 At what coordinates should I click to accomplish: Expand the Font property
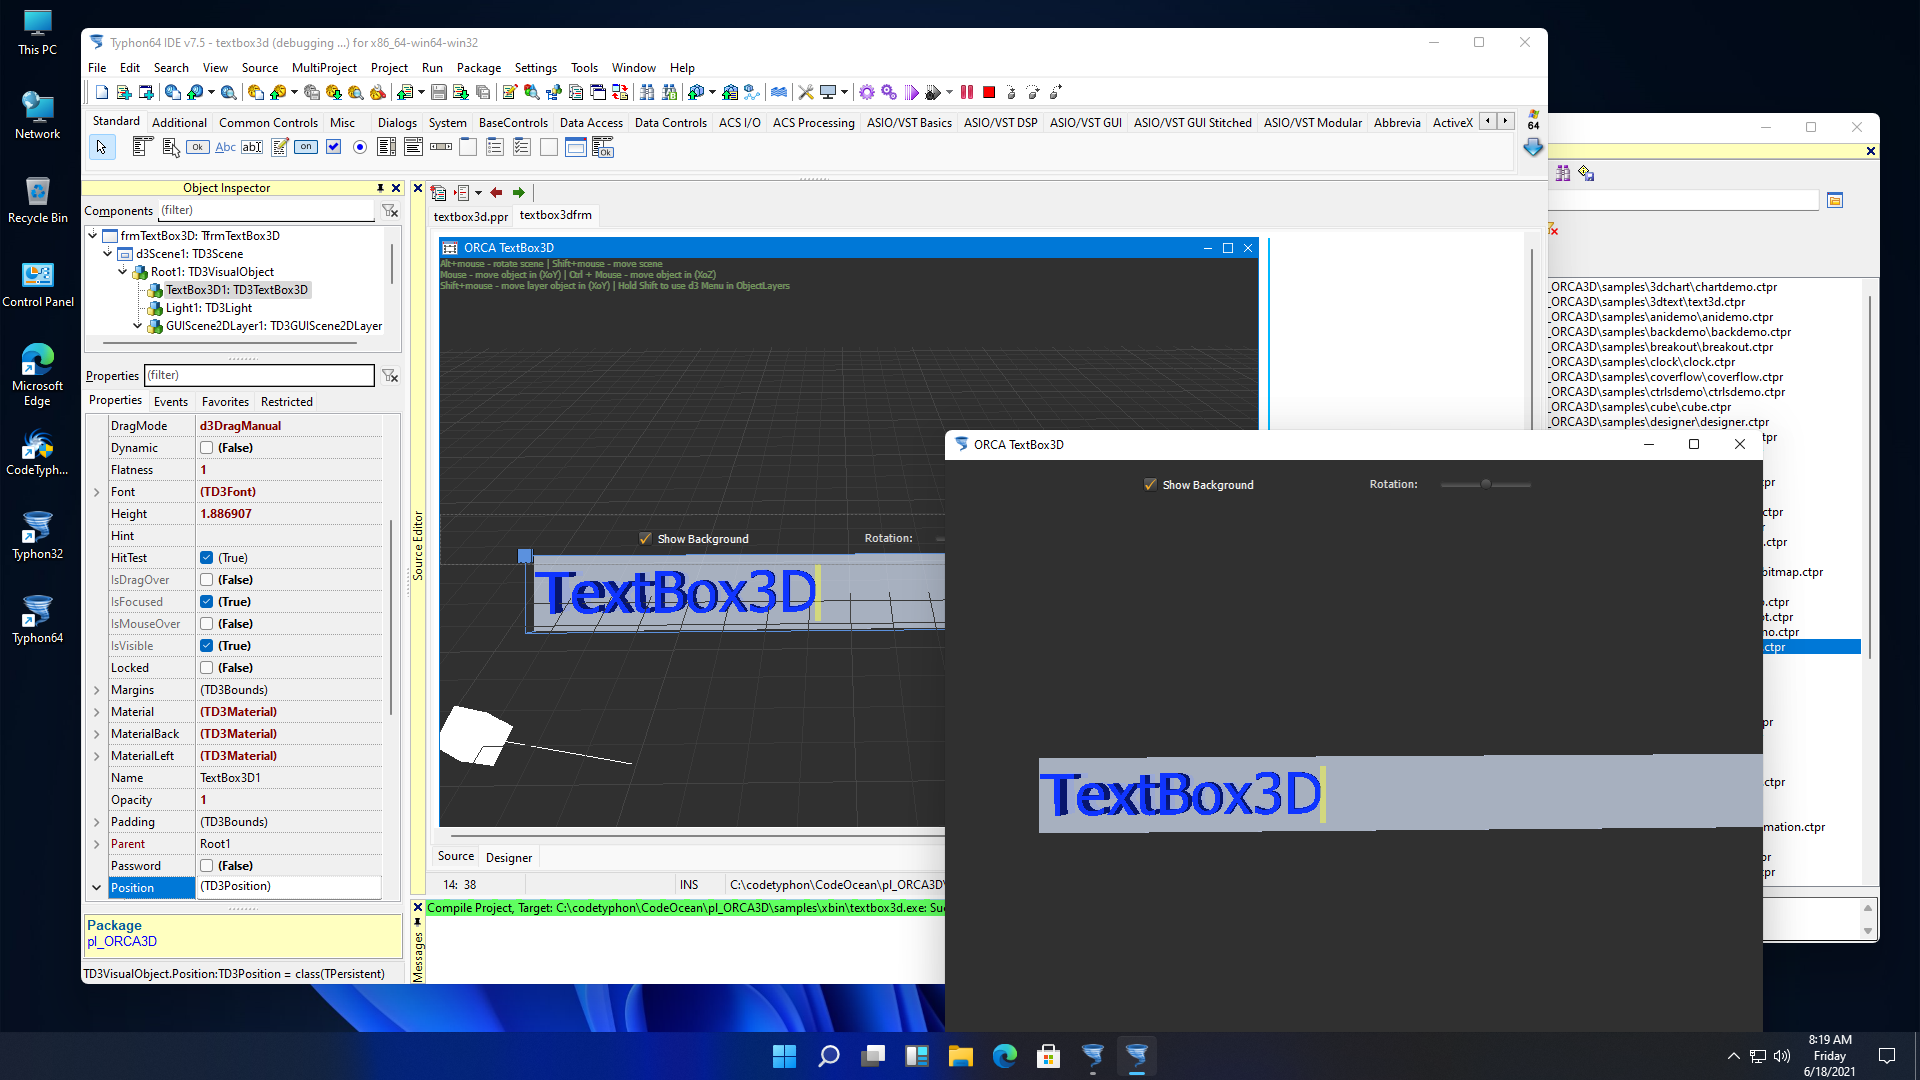click(97, 492)
